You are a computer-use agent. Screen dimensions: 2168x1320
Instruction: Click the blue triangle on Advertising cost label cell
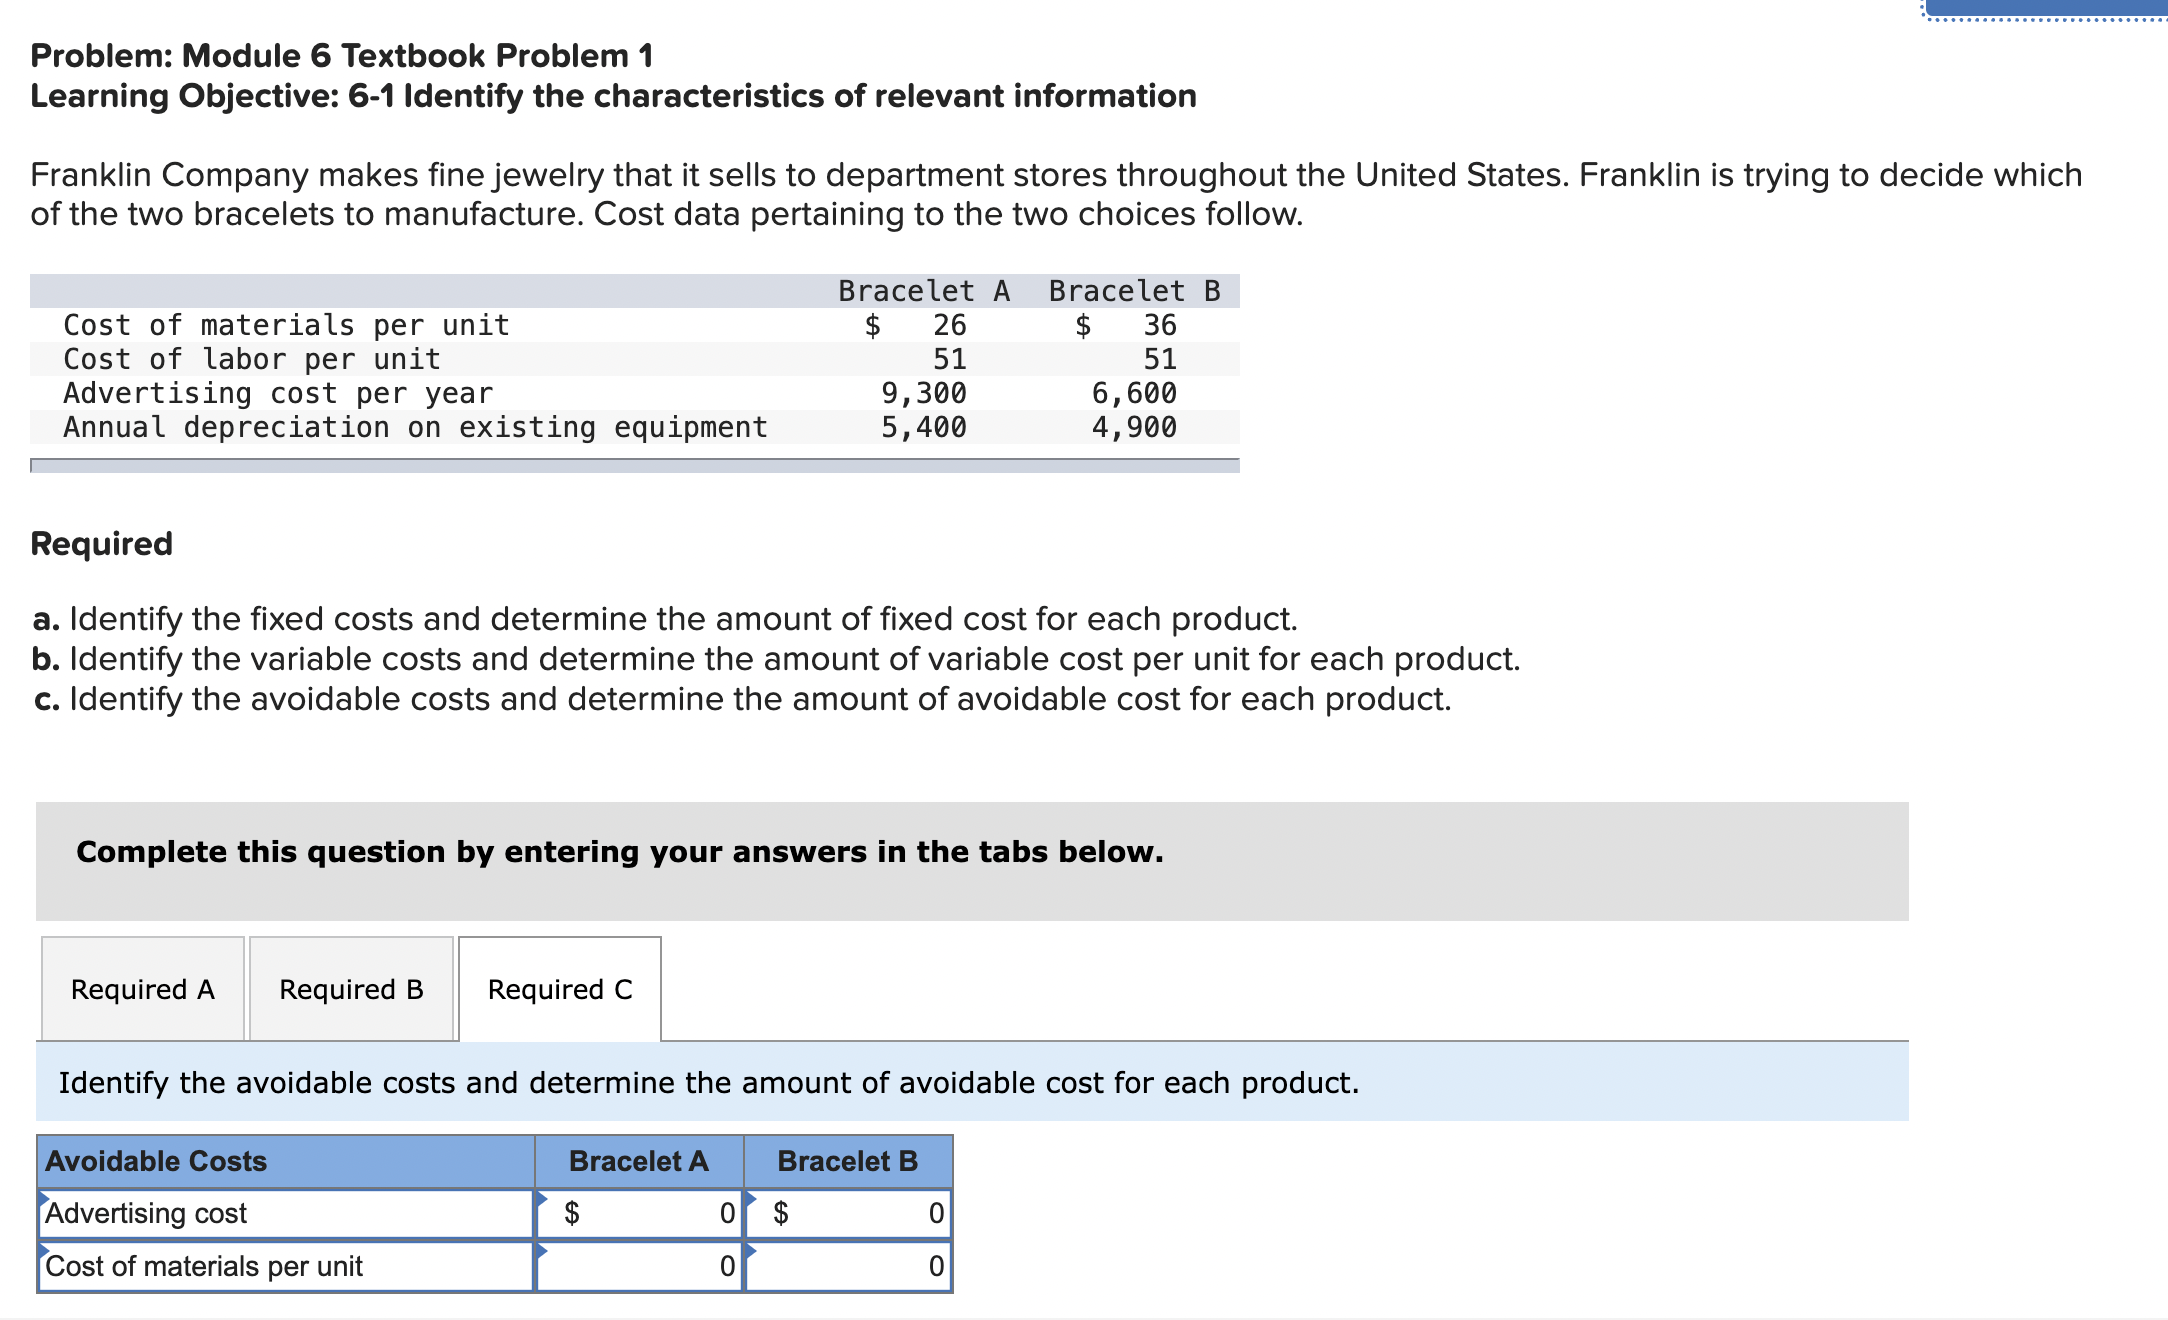pos(42,1198)
